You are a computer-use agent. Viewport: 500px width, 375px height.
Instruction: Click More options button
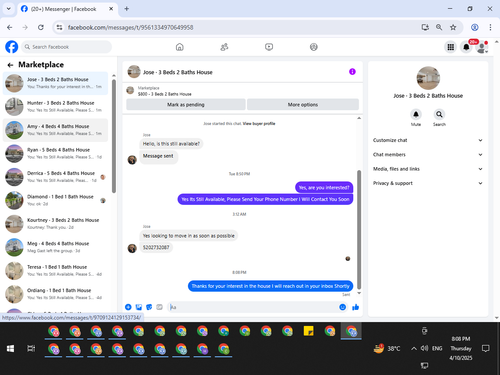pyautogui.click(x=303, y=105)
